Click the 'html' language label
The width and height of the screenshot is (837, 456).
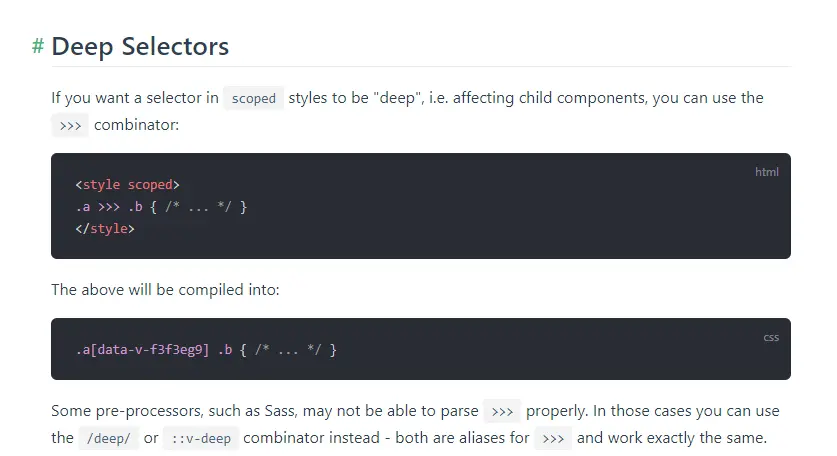[766, 172]
